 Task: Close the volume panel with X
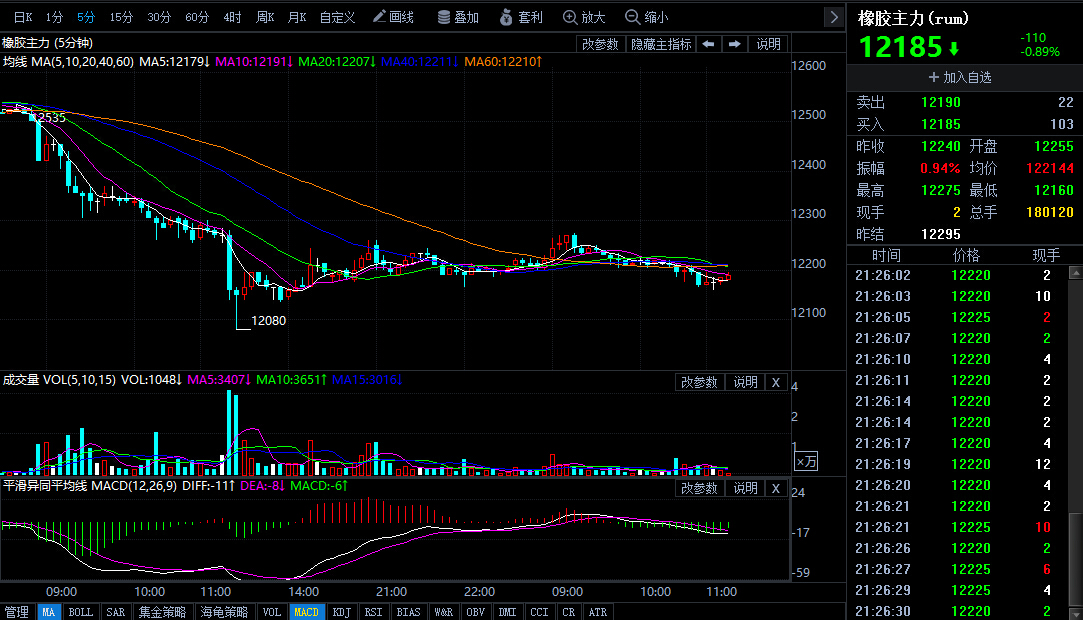(x=776, y=382)
